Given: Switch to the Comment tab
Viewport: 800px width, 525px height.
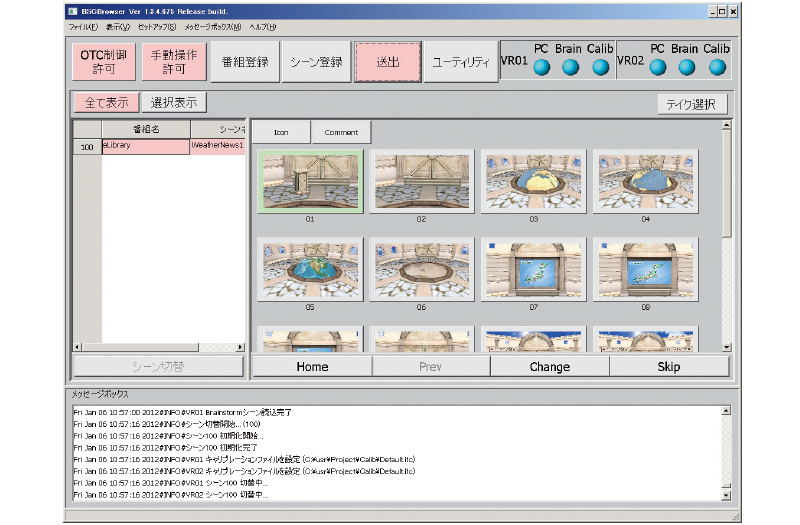Looking at the screenshot, I should [341, 132].
